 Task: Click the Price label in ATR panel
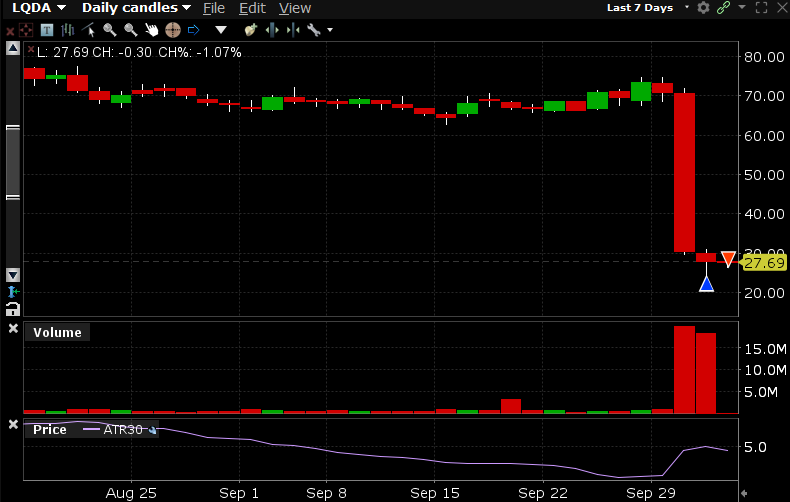[x=49, y=429]
